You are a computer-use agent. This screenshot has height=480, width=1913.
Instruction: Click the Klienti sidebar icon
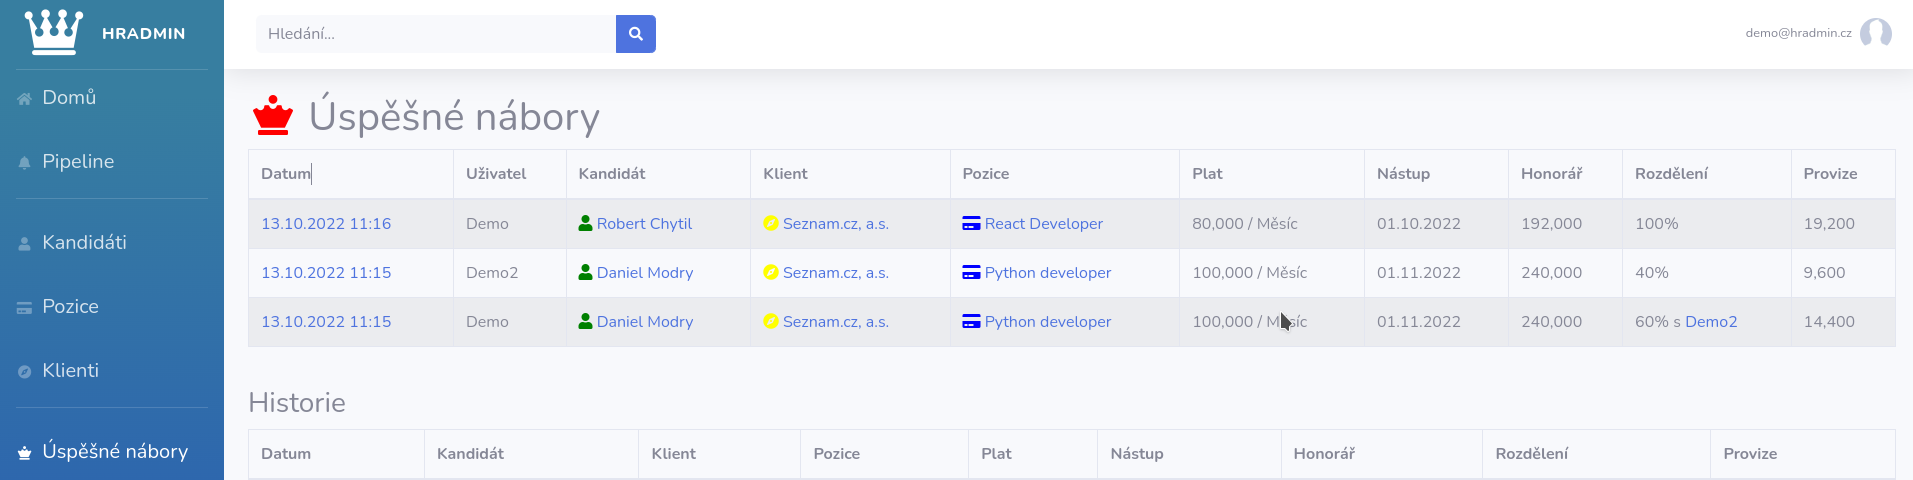point(25,372)
